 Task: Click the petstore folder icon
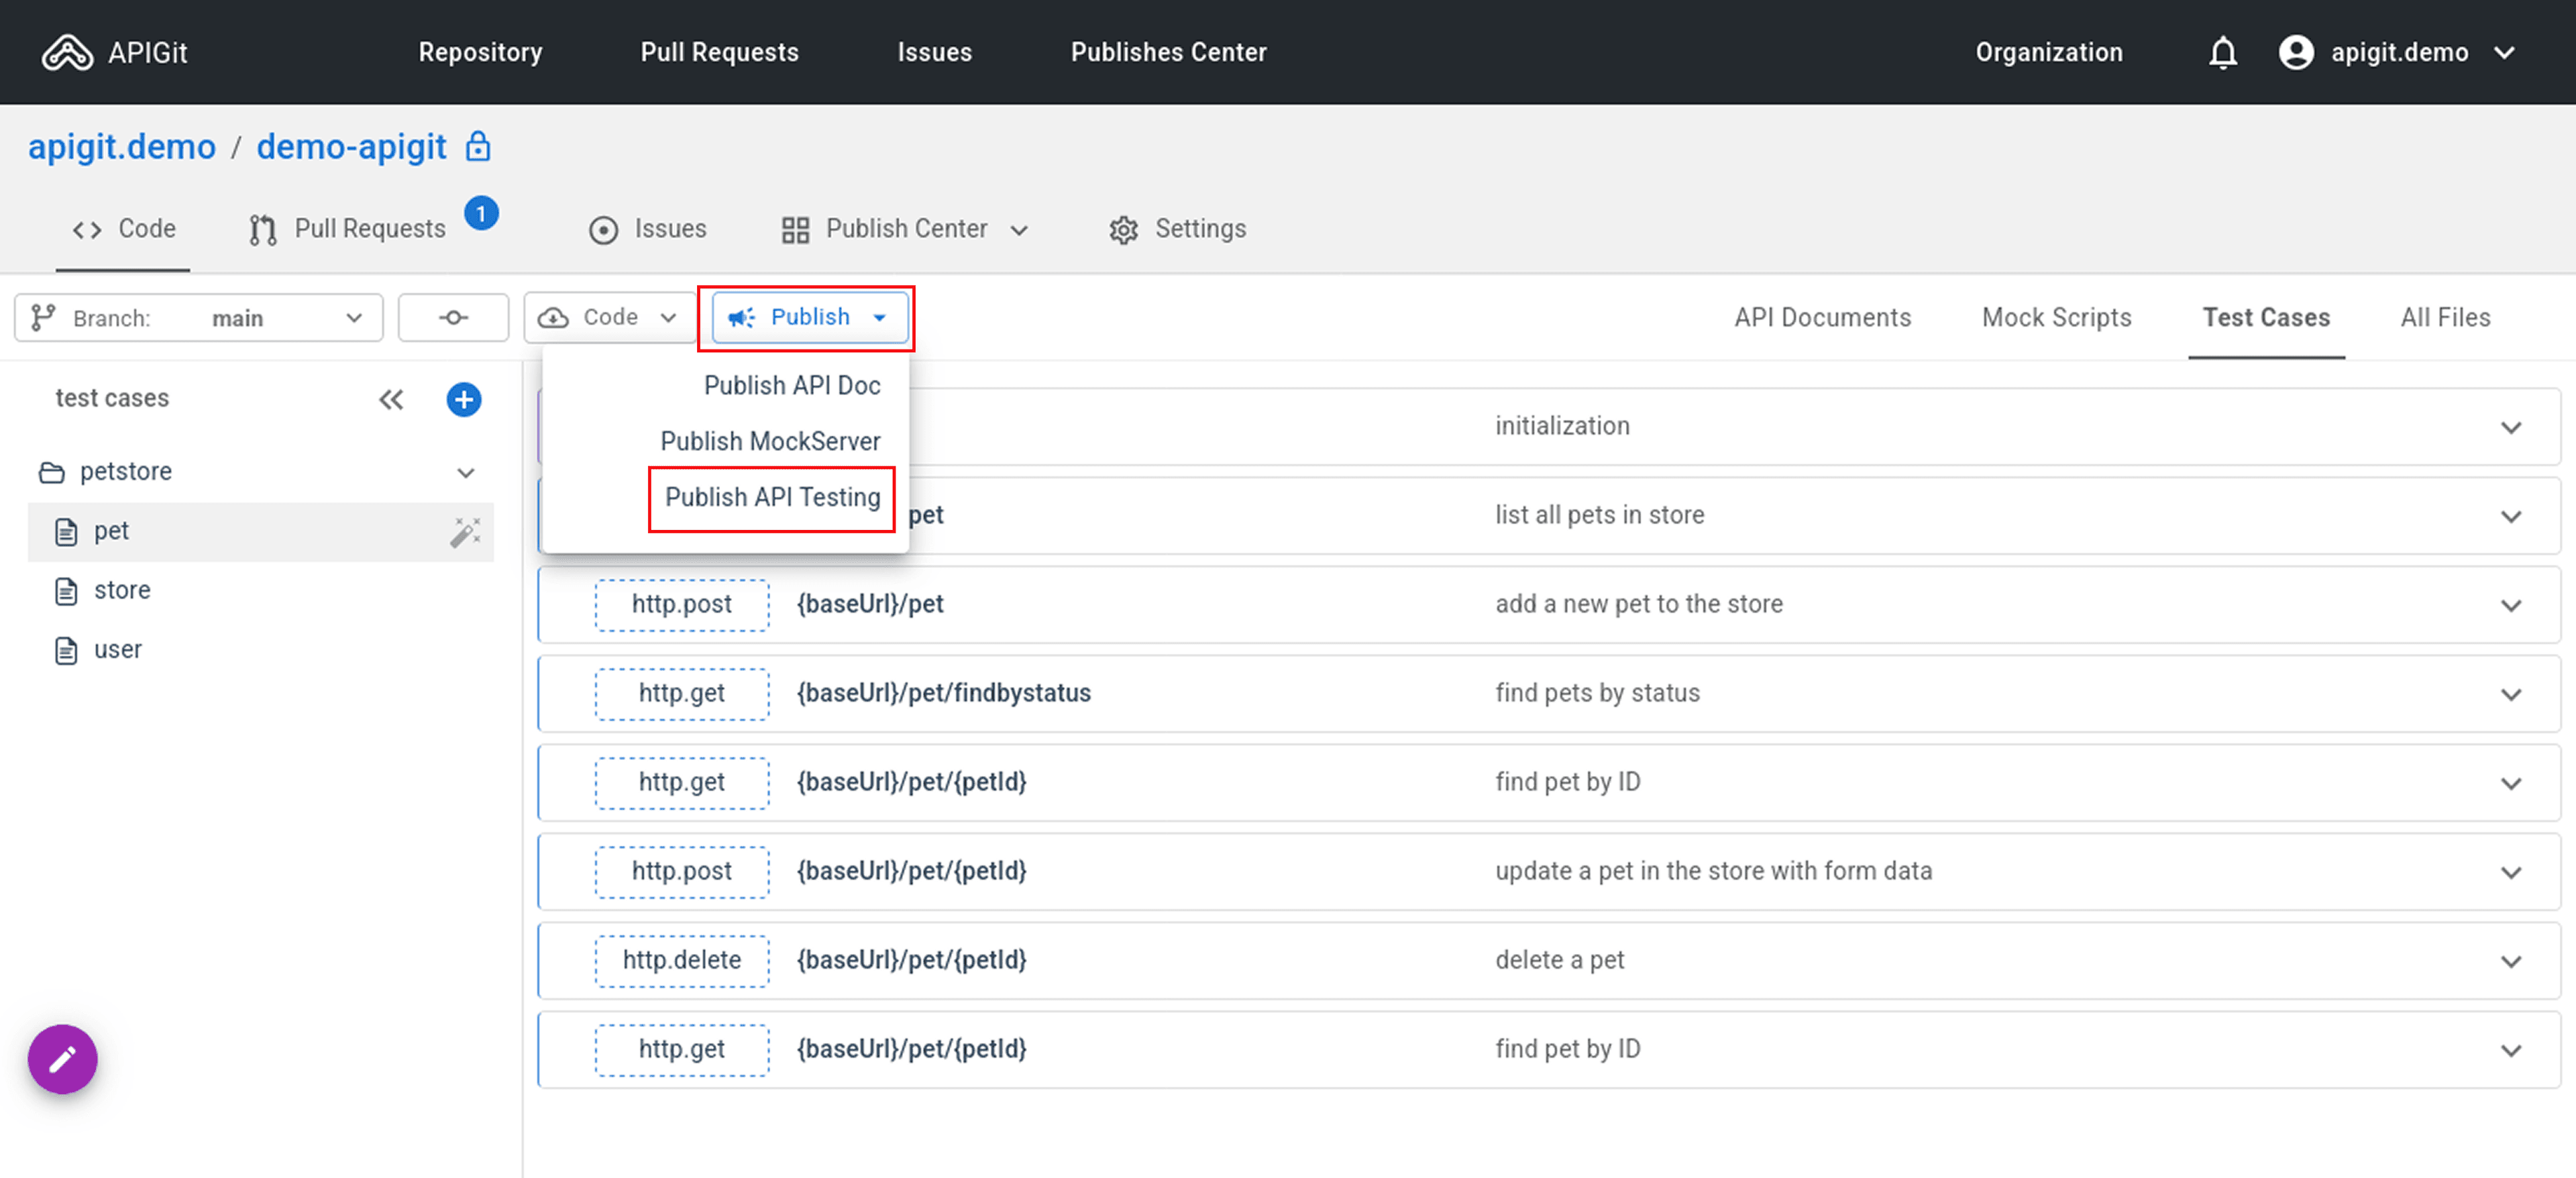(52, 472)
